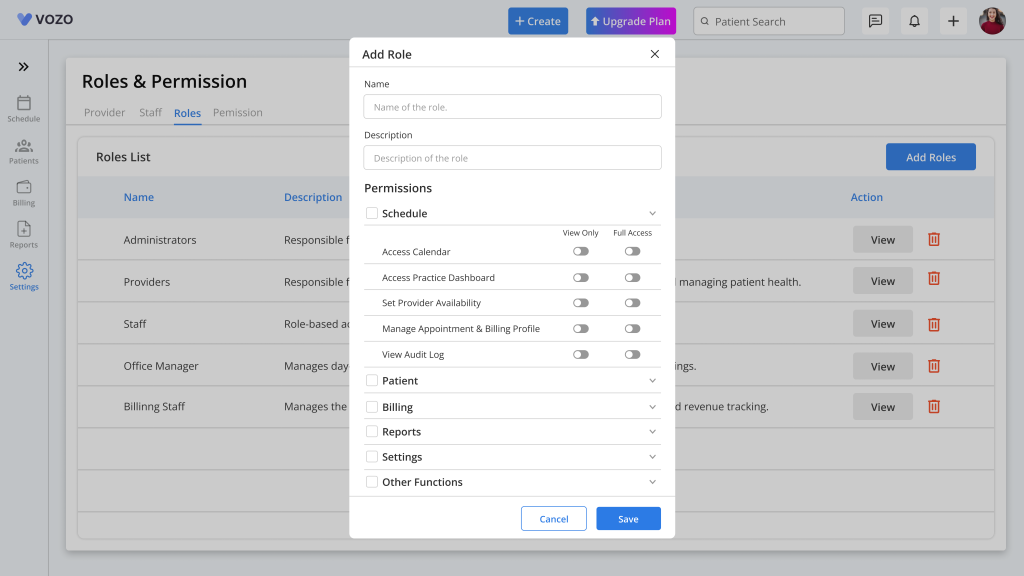This screenshot has width=1024, height=576.
Task: Expand the Patient permissions chevron
Action: point(652,381)
